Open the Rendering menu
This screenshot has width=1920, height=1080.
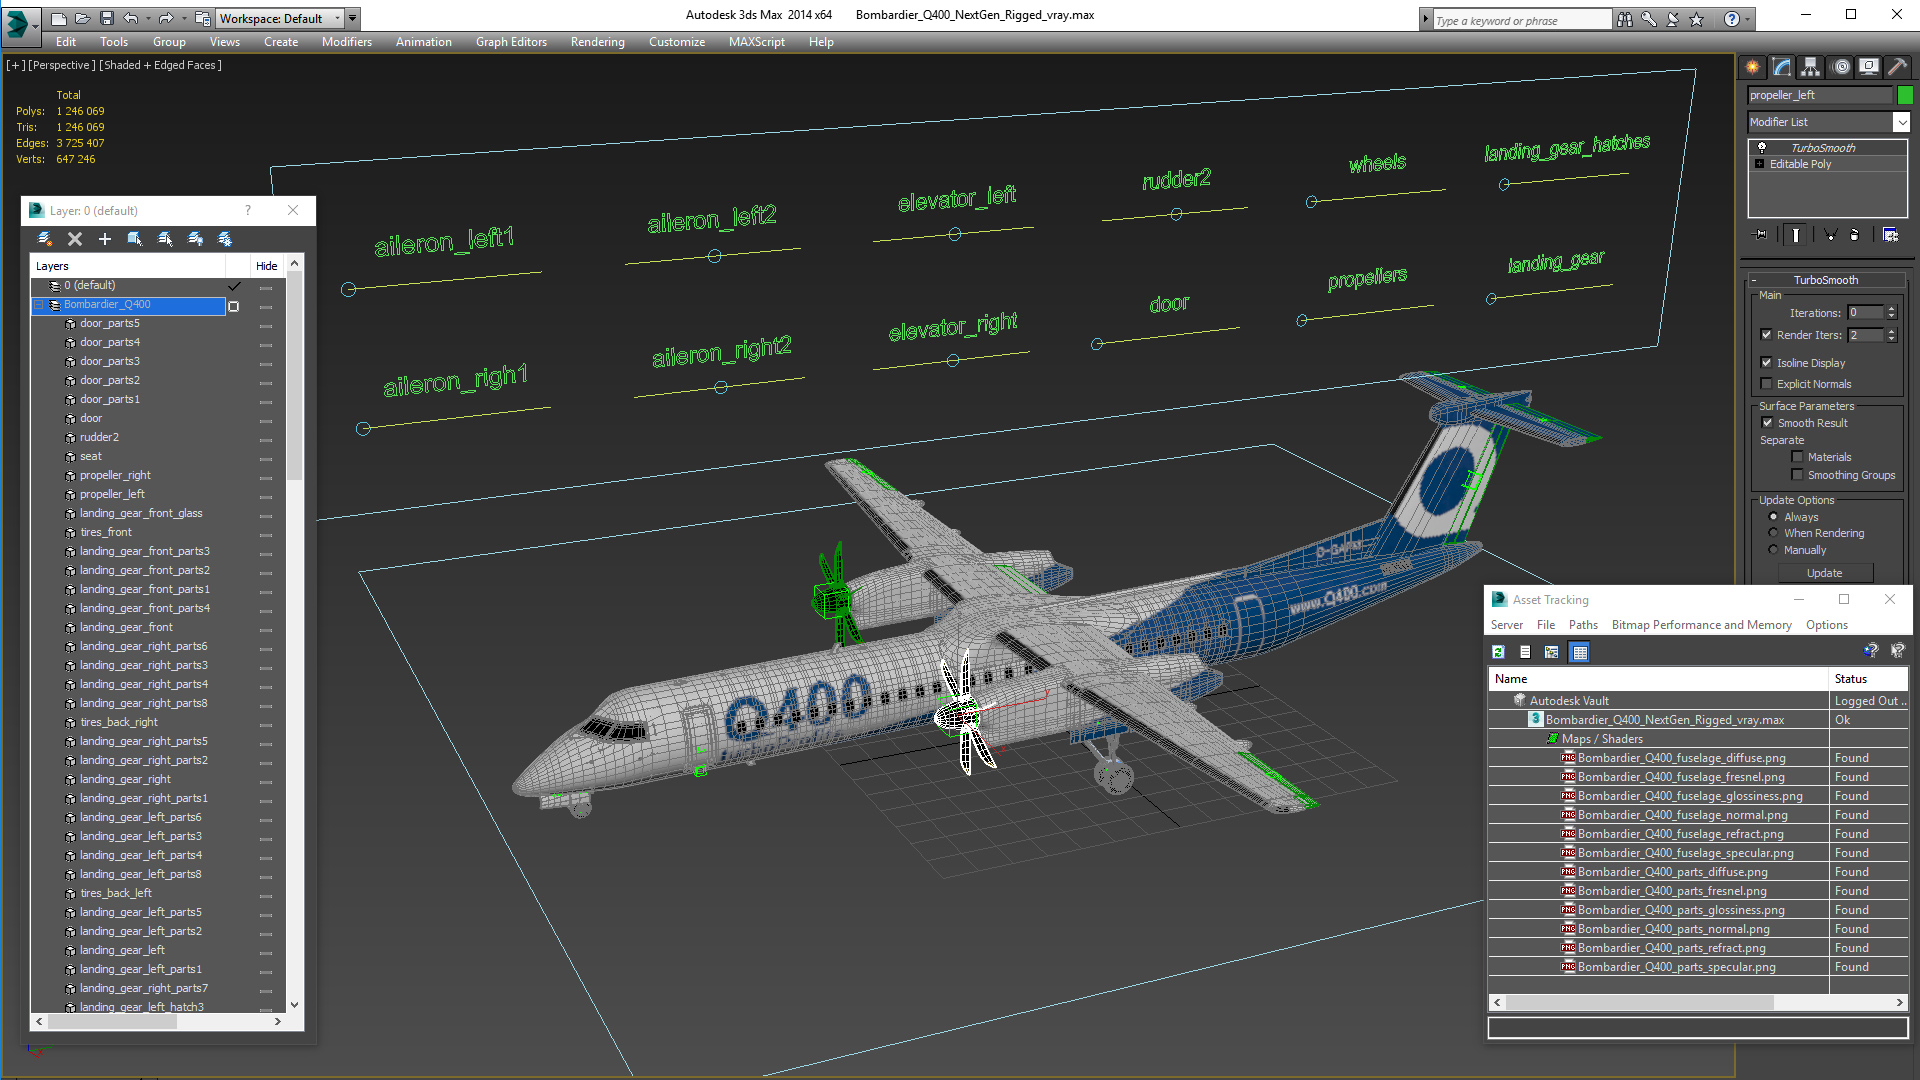tap(597, 42)
